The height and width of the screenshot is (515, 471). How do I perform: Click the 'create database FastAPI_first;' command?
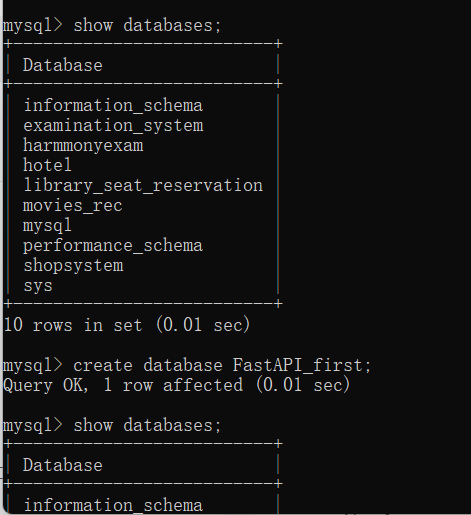222,365
